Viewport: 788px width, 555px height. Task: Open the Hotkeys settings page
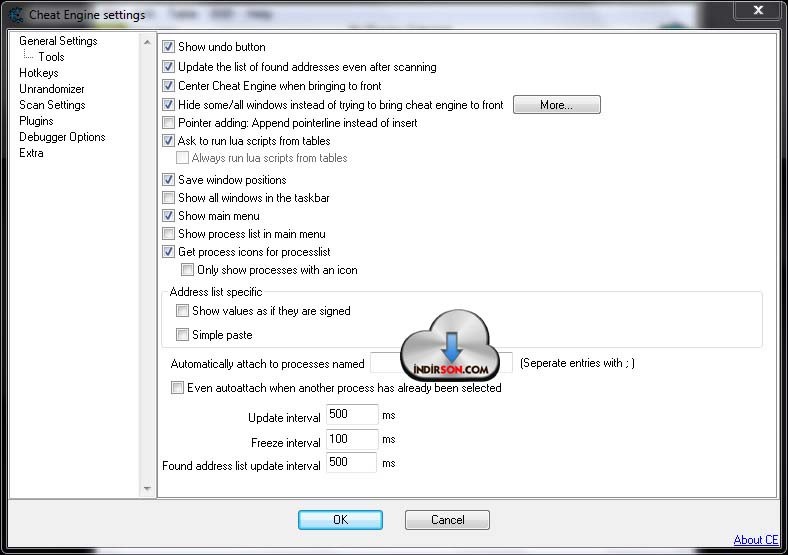pyautogui.click(x=39, y=73)
